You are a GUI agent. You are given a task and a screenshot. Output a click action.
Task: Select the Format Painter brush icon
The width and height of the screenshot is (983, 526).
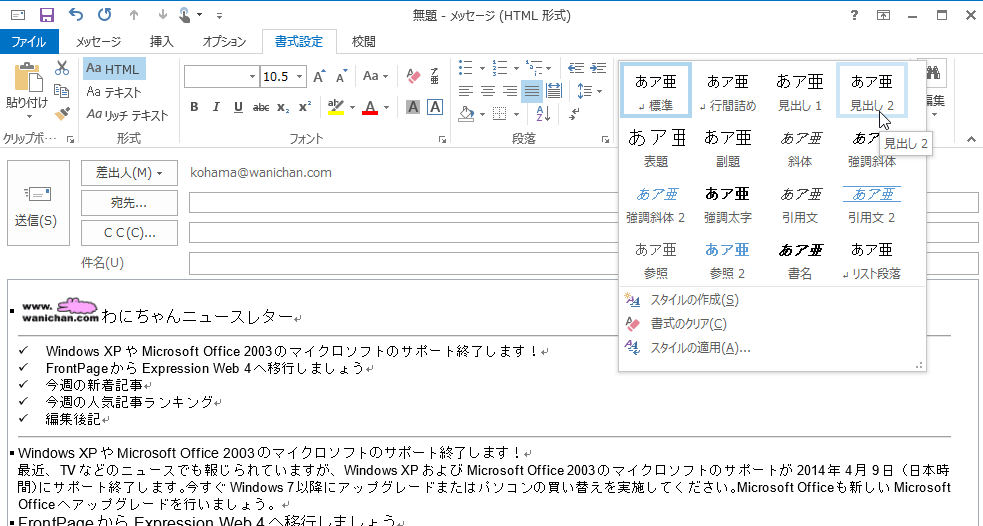click(x=61, y=113)
